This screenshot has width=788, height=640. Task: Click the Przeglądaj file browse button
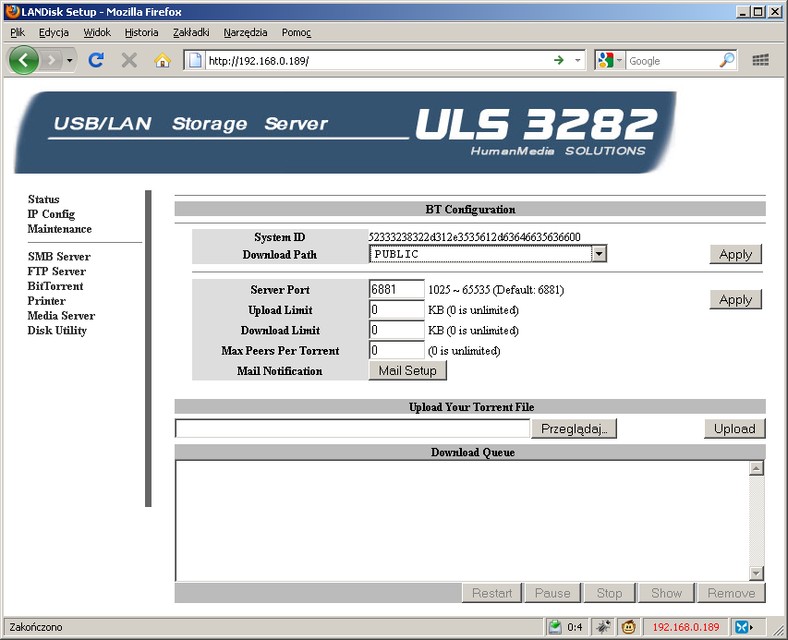click(574, 428)
